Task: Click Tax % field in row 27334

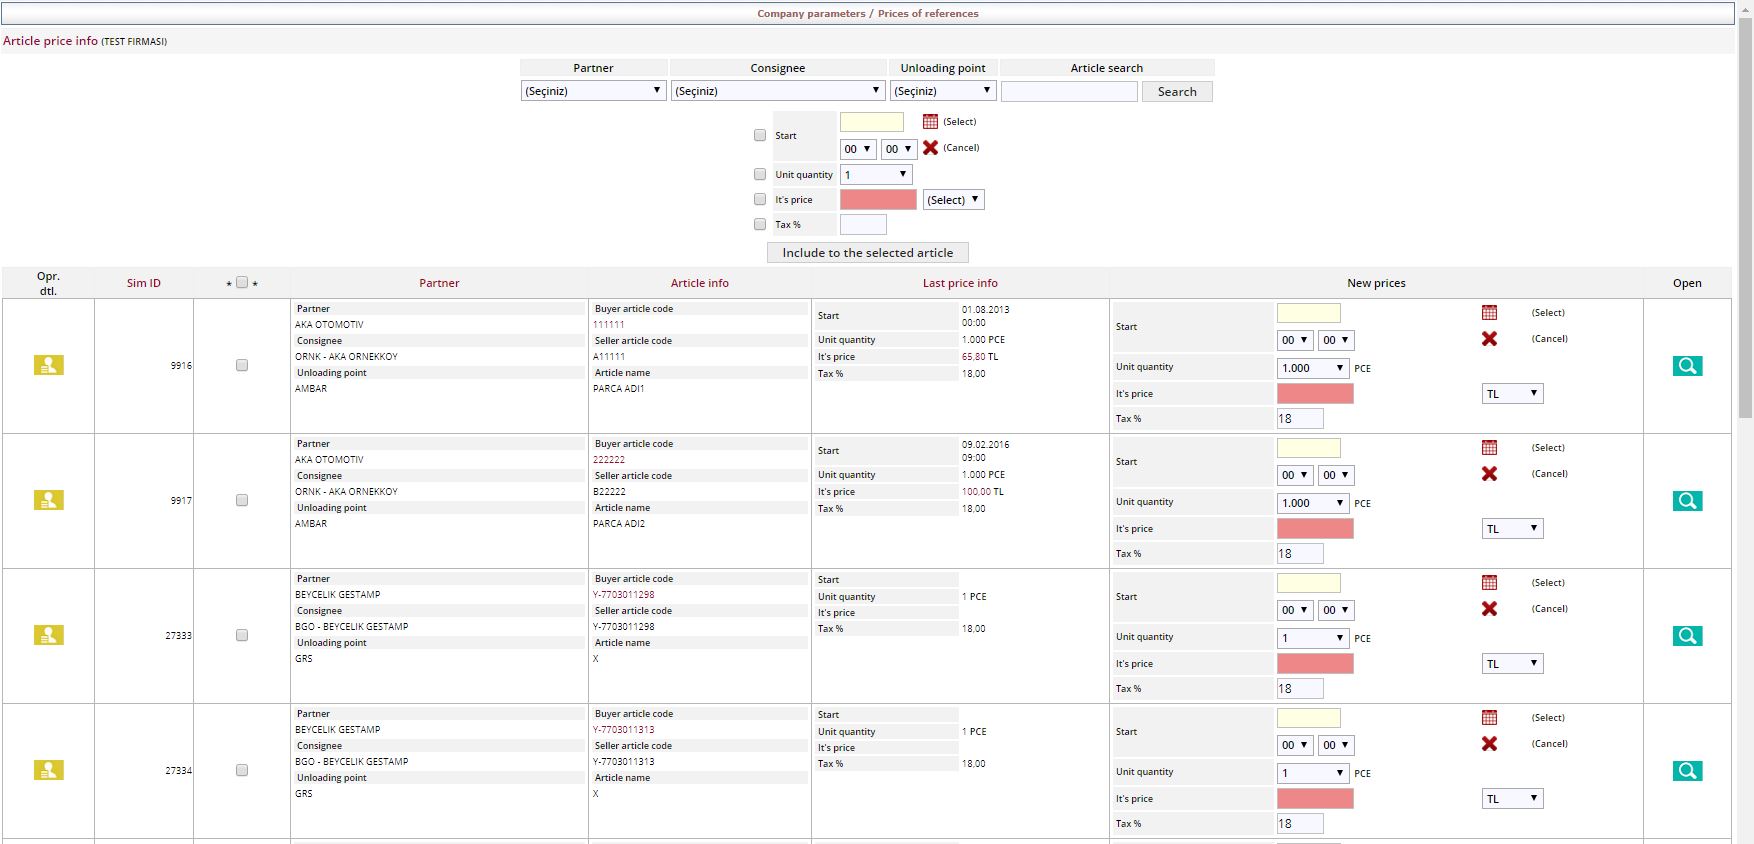Action: pos(1300,824)
